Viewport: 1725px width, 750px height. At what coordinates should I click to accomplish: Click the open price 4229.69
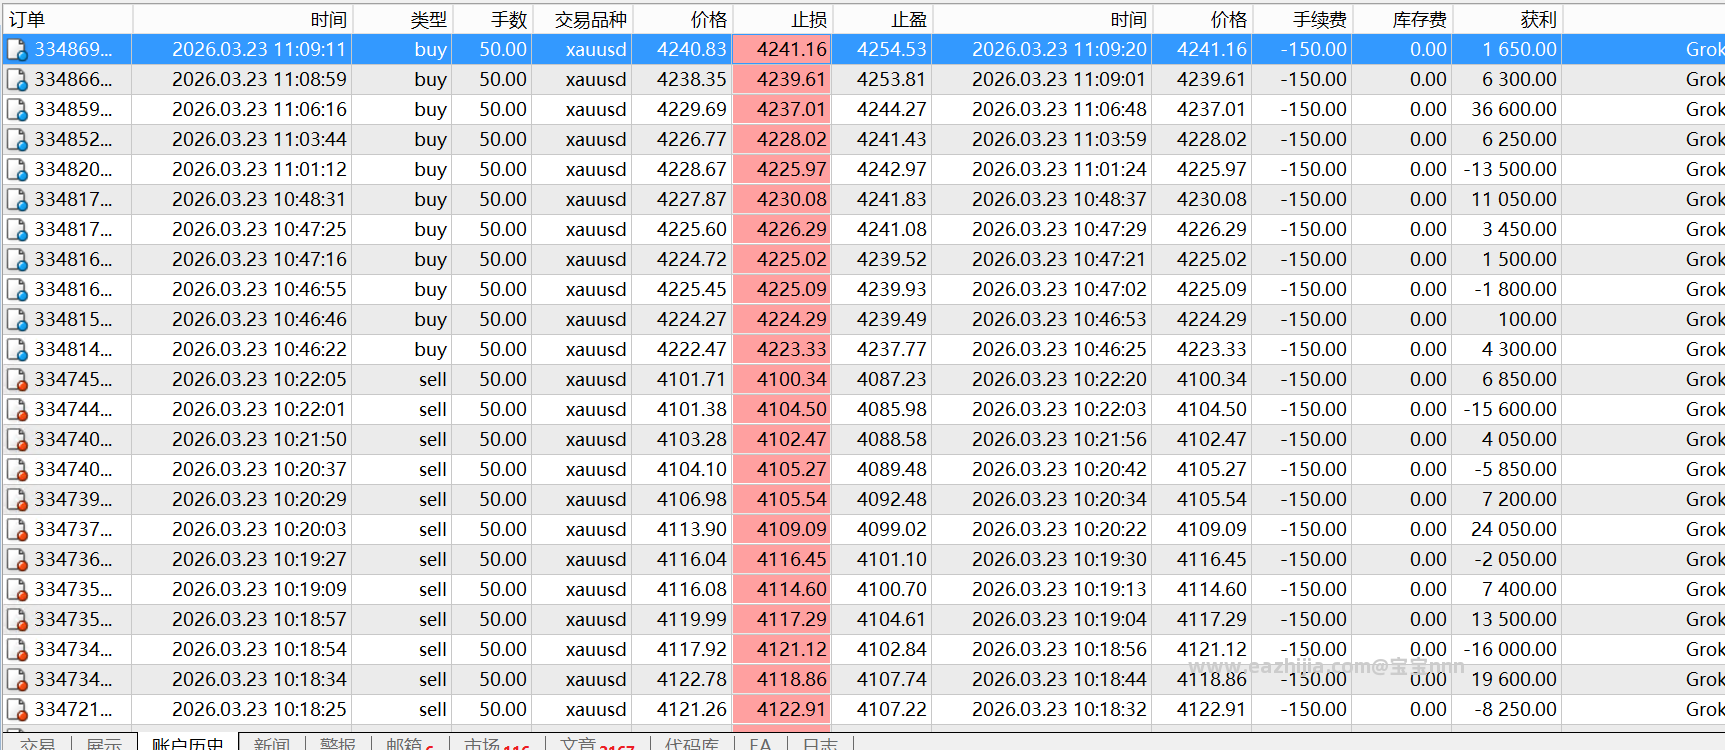tap(691, 110)
